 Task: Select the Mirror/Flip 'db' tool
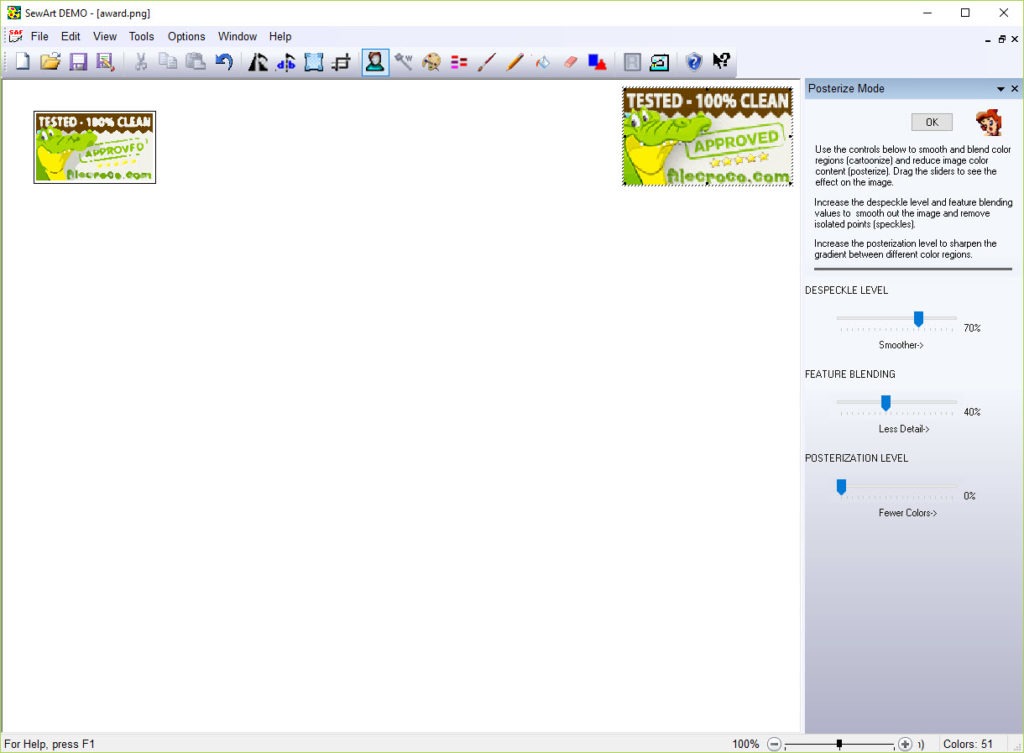[286, 62]
